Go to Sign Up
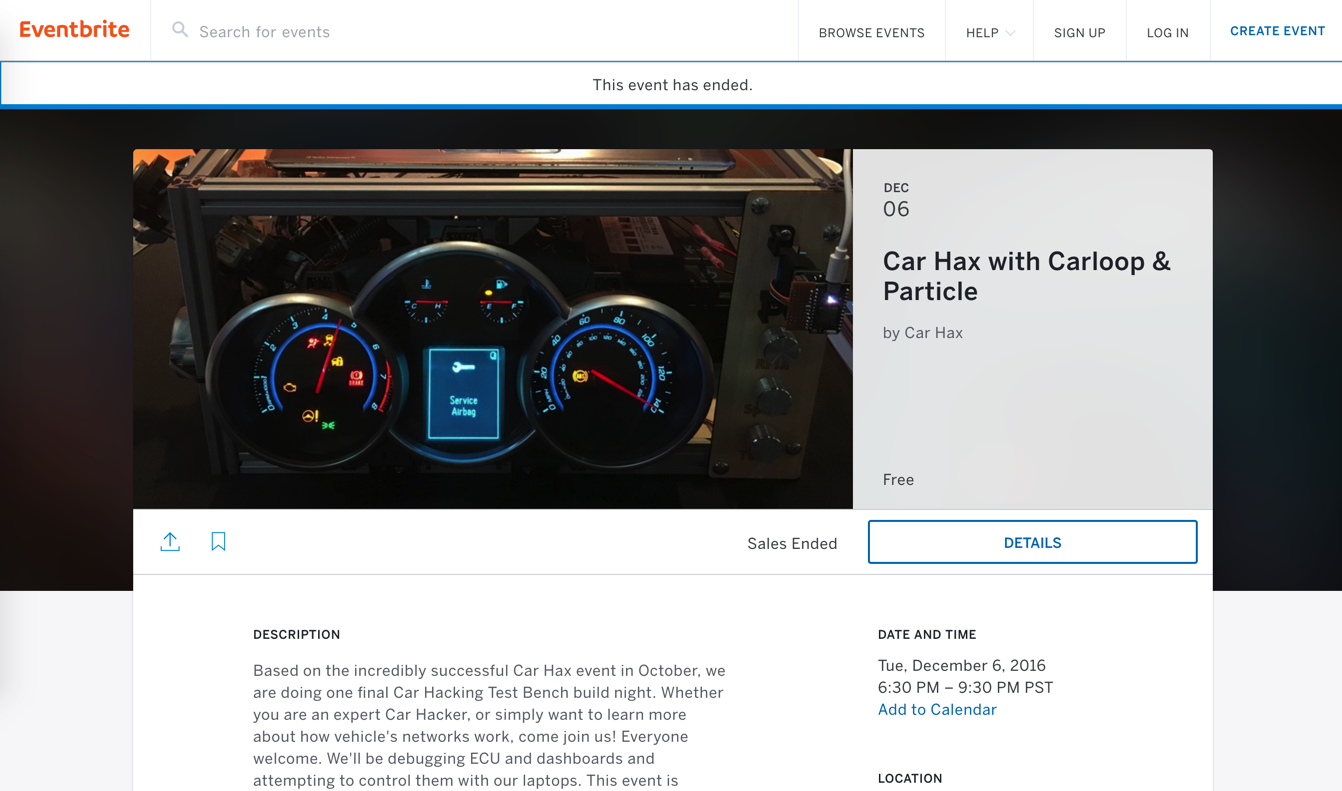Screen dimensions: 1342x791 click(x=1080, y=32)
